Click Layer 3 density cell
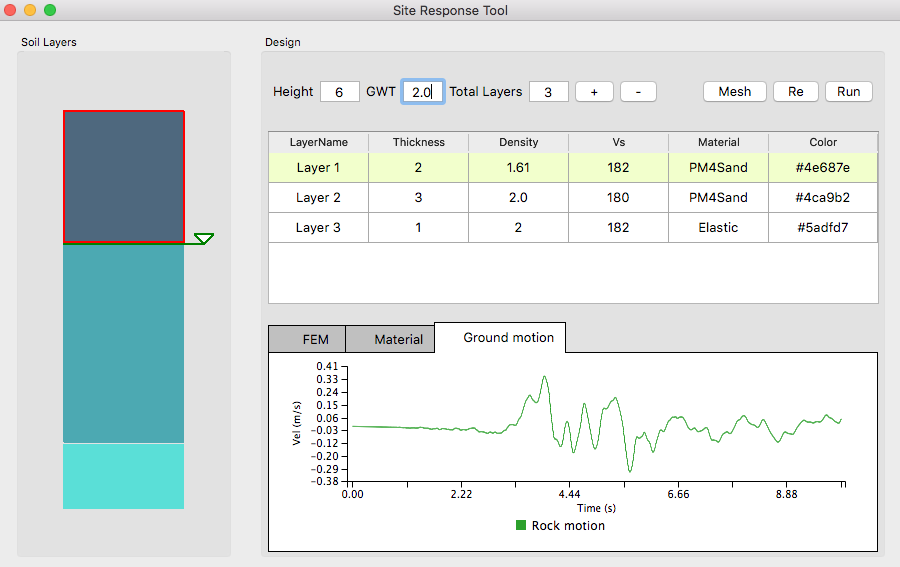 point(518,227)
